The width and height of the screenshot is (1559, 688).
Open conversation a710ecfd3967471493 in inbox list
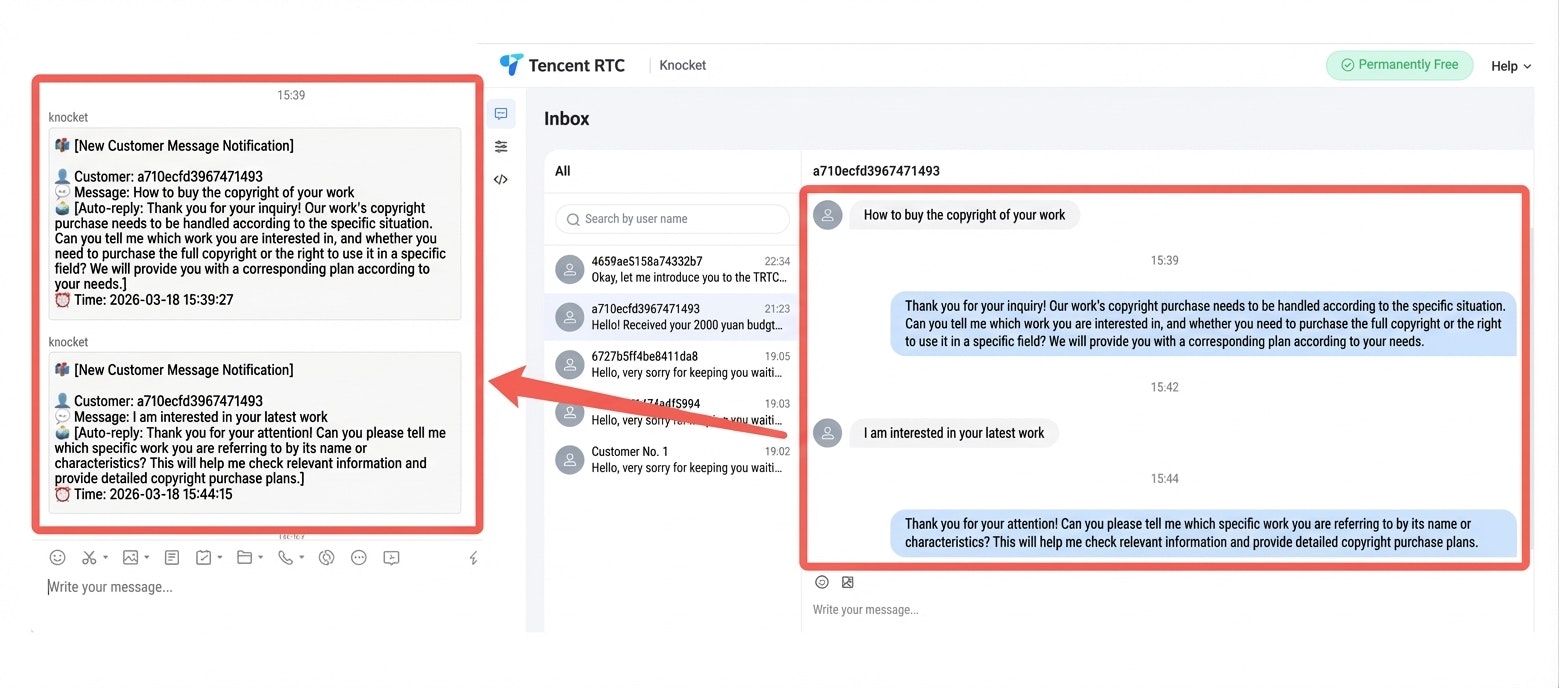[x=673, y=316]
